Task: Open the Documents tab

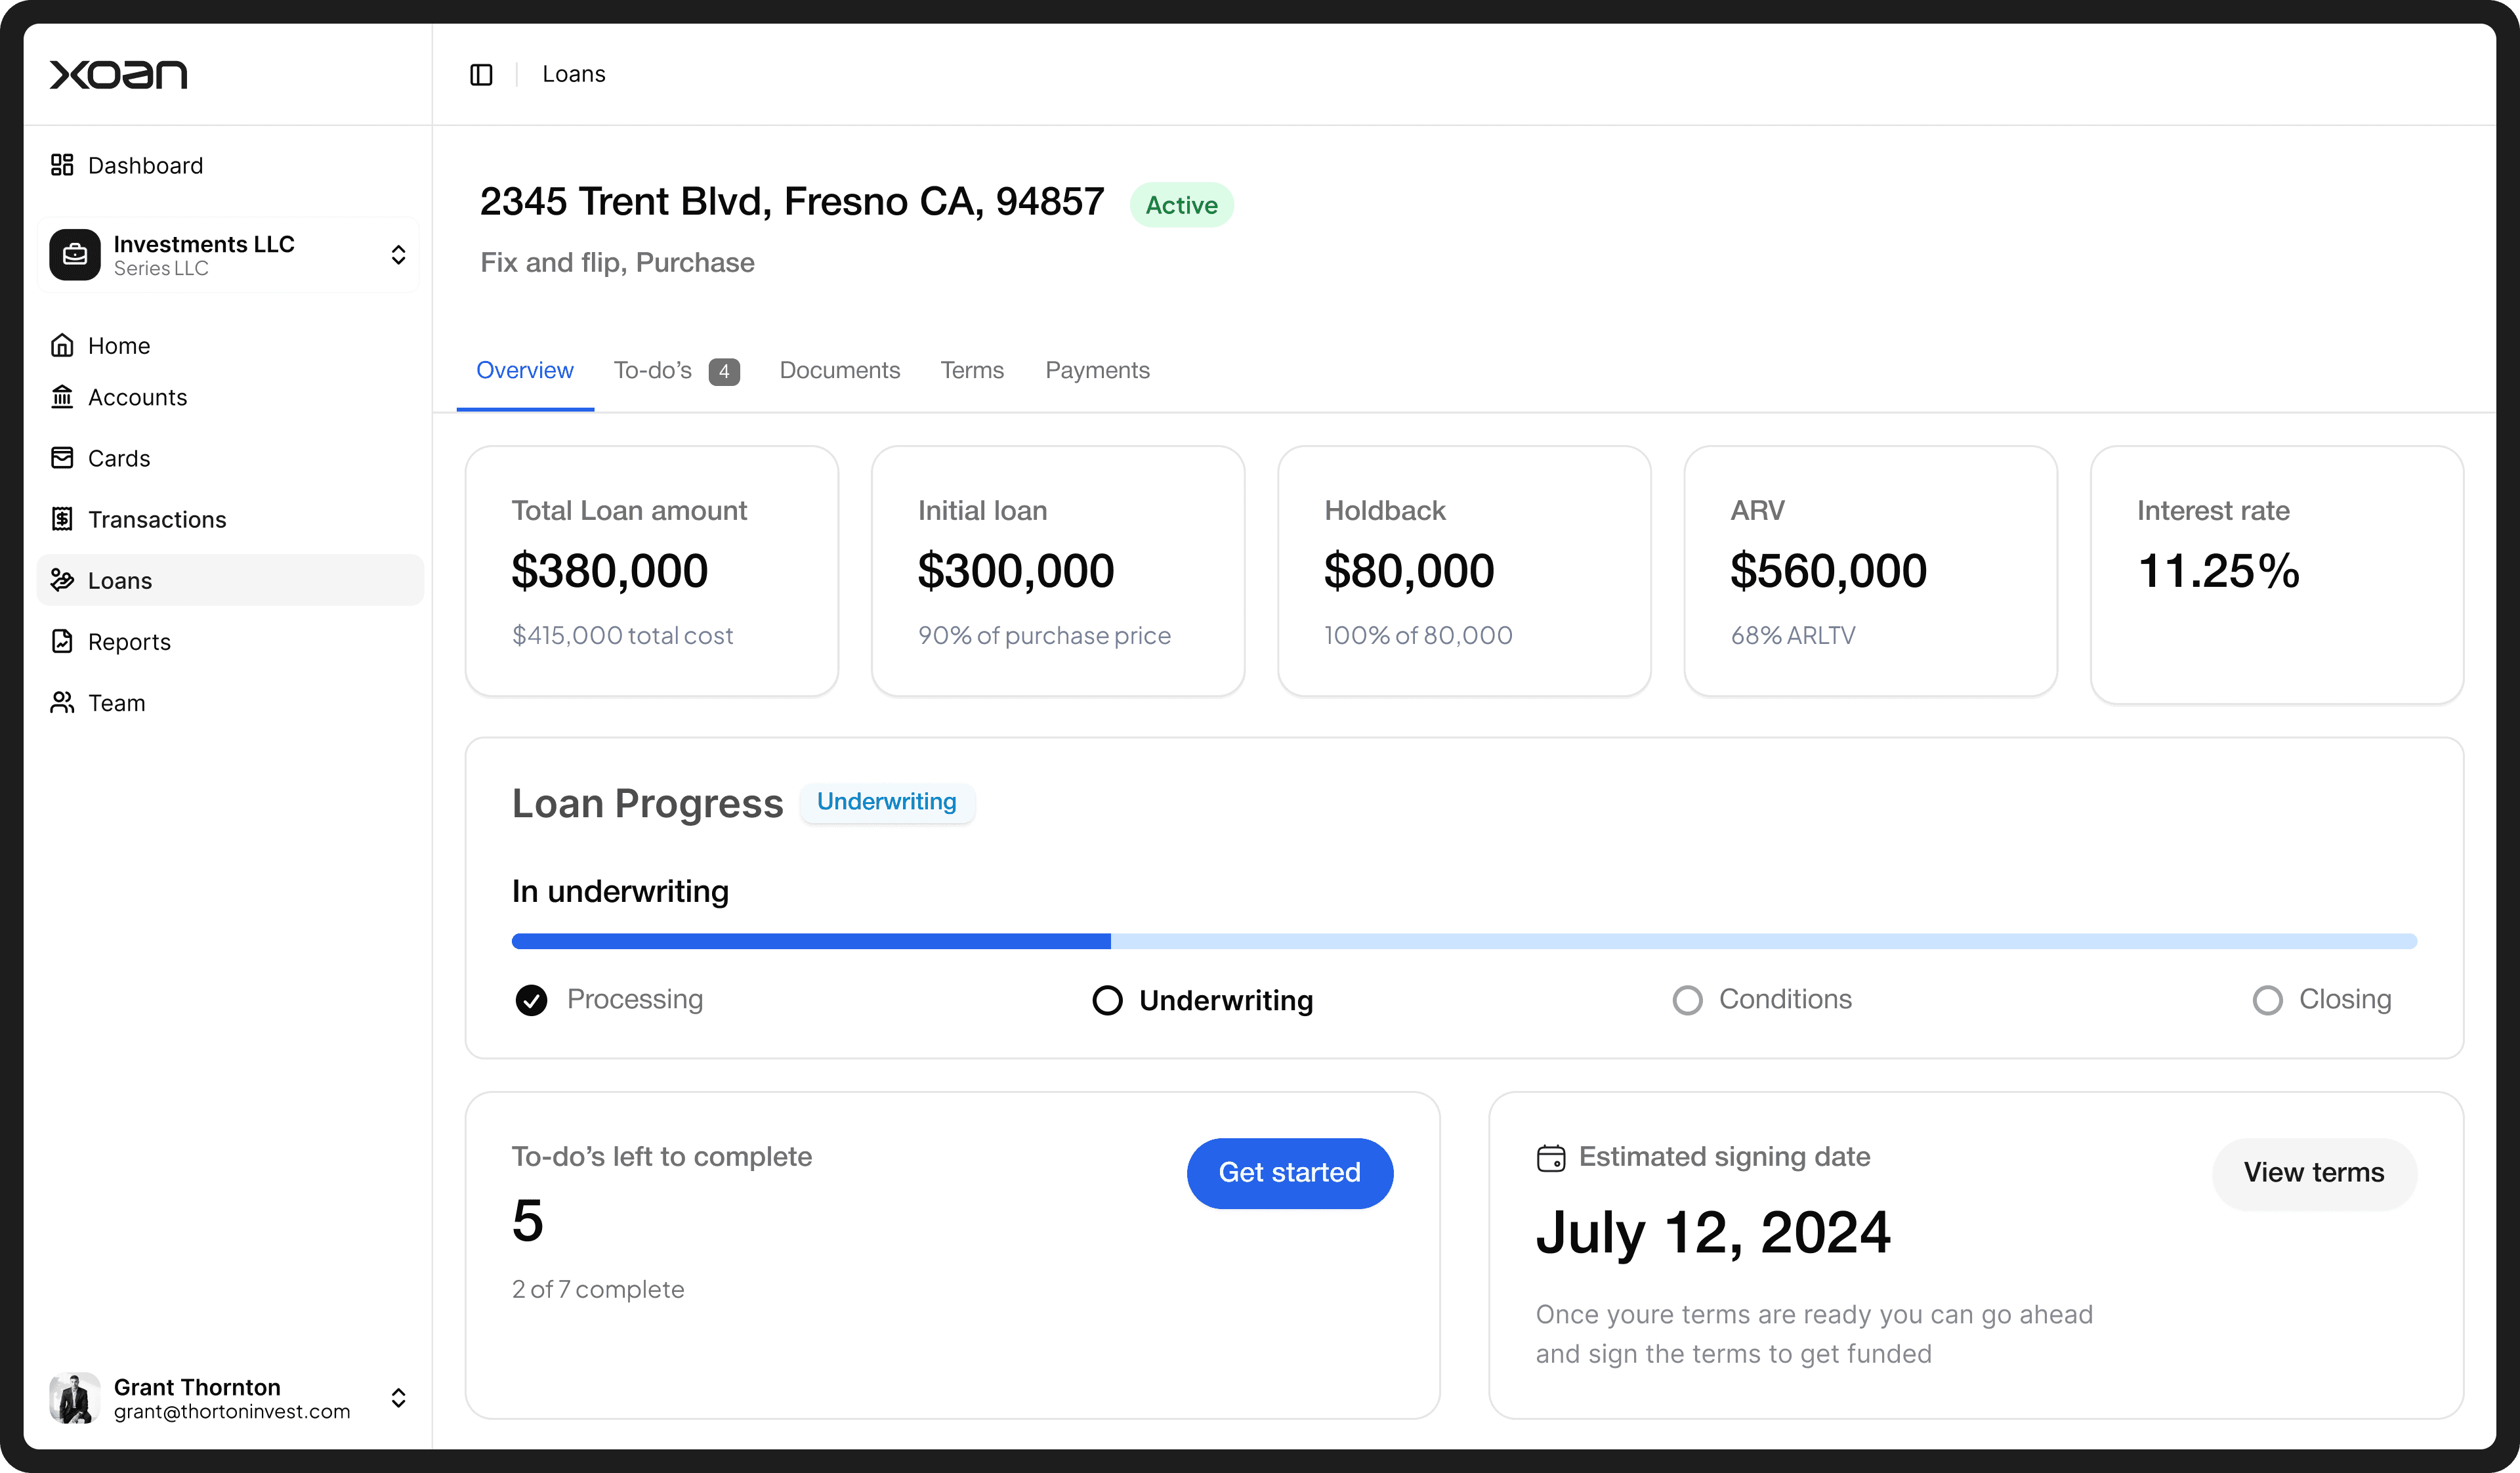Action: (839, 371)
